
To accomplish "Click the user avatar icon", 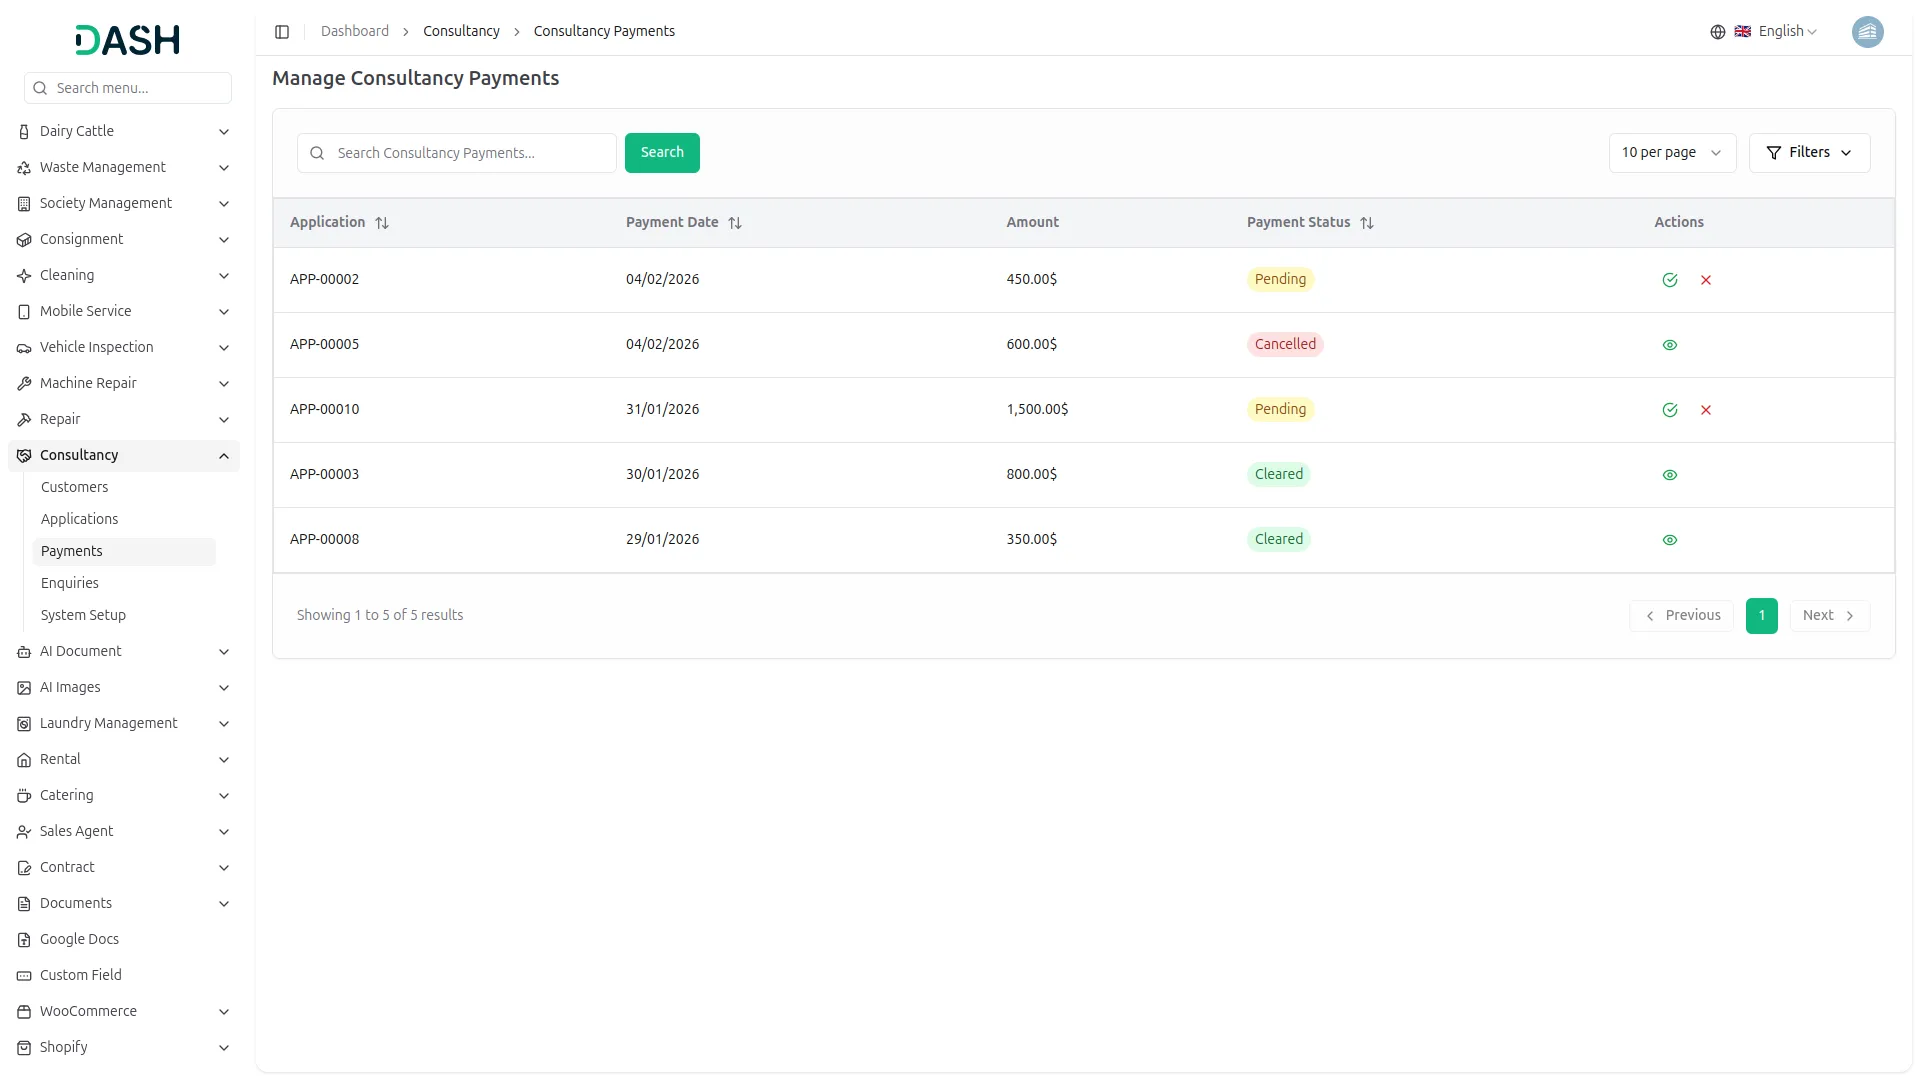I will (x=1866, y=32).
